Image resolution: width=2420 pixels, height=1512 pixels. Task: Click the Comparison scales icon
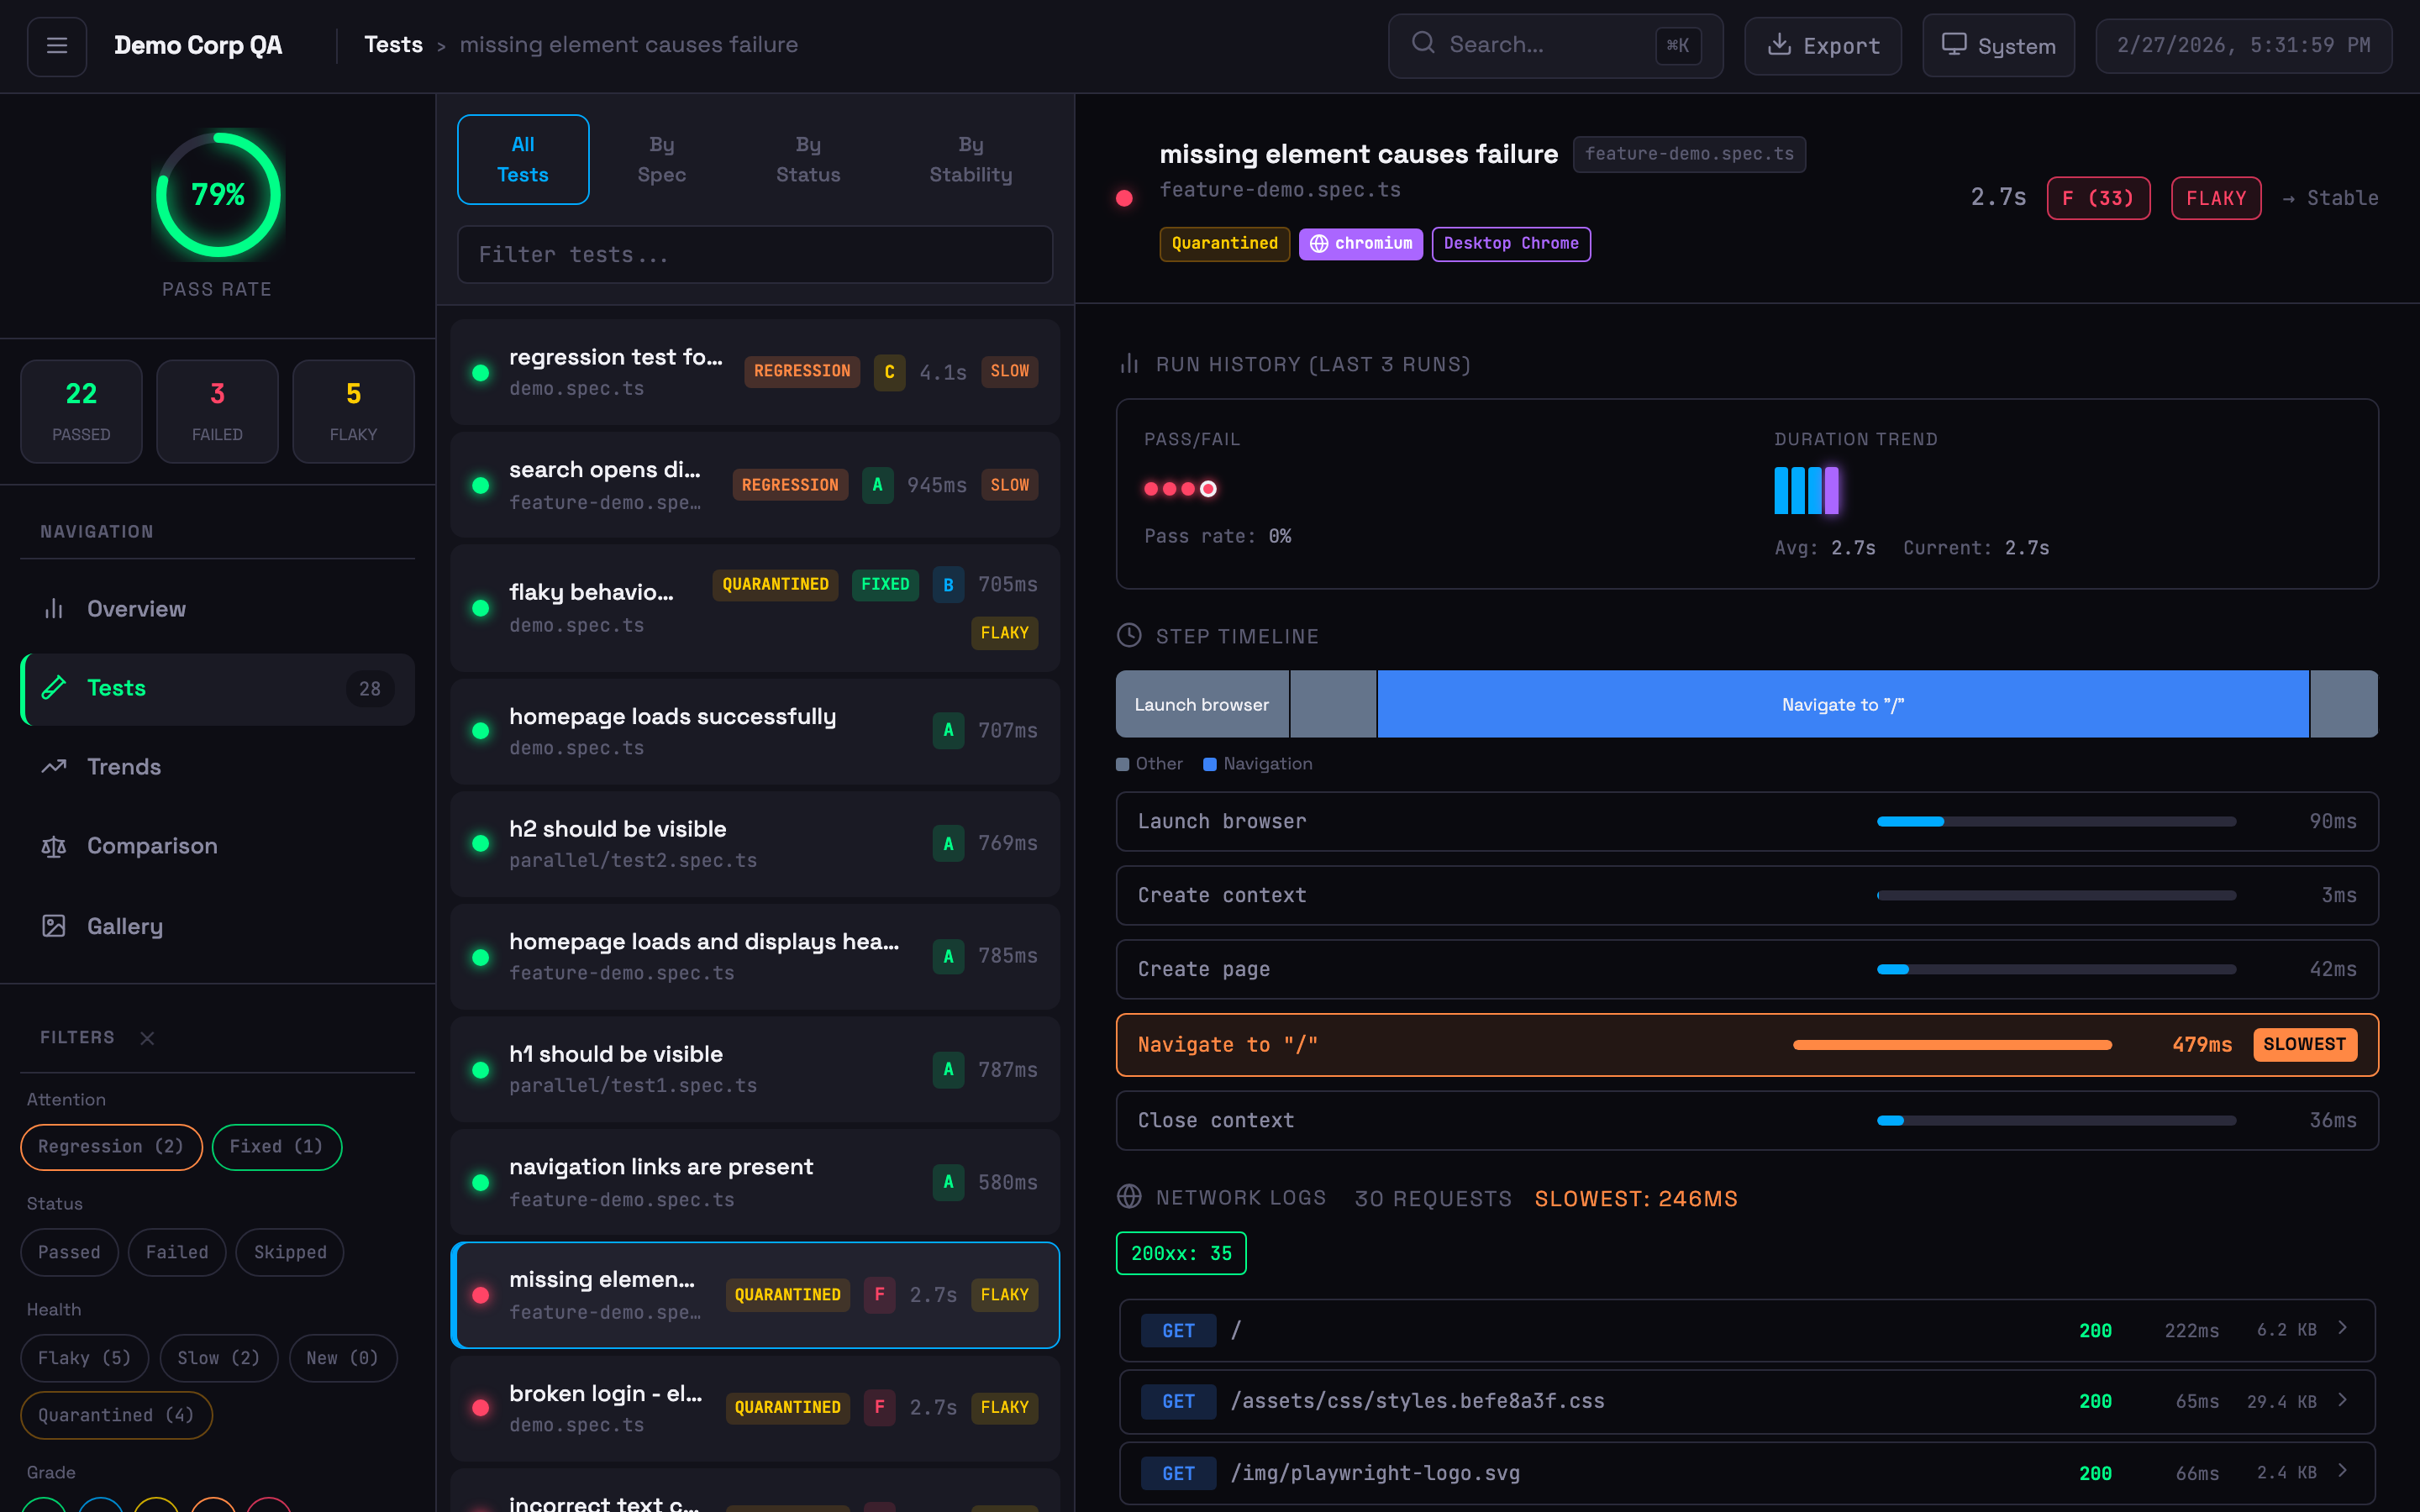pyautogui.click(x=54, y=847)
